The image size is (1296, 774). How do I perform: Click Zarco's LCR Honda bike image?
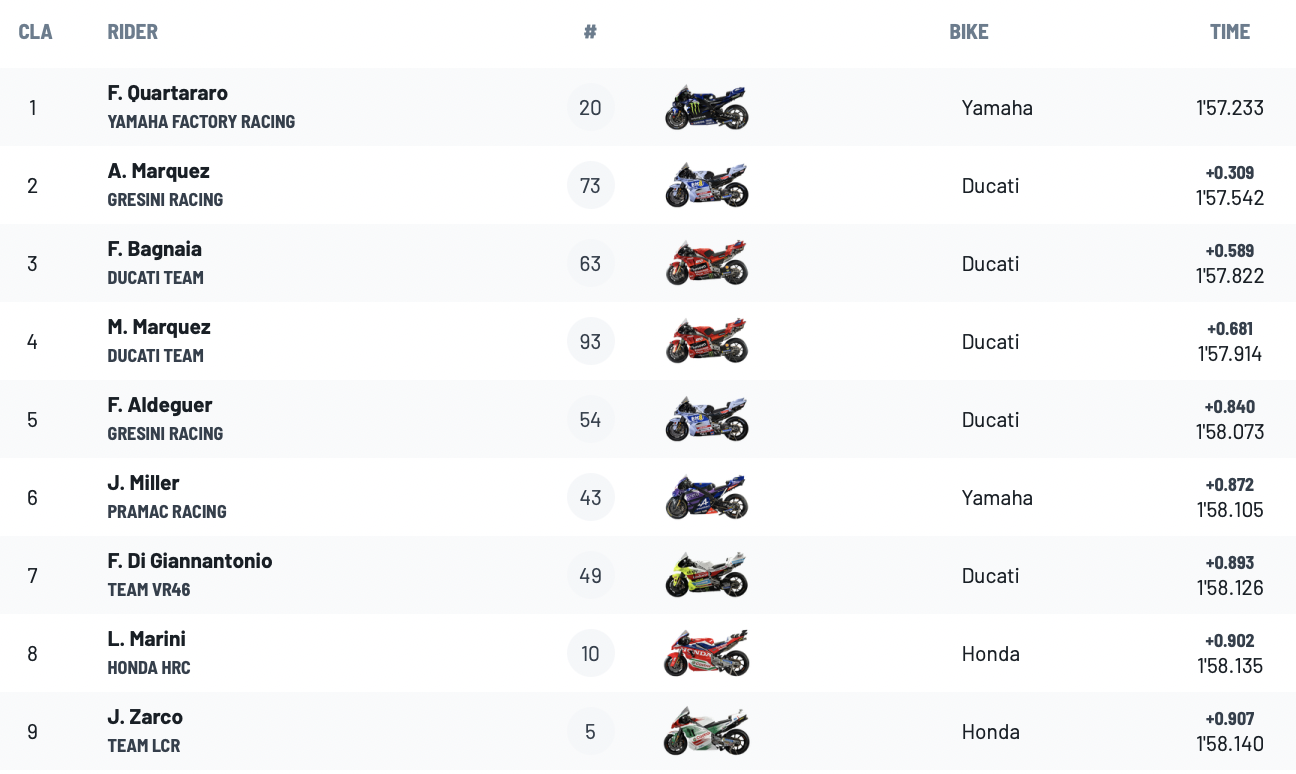(x=706, y=731)
